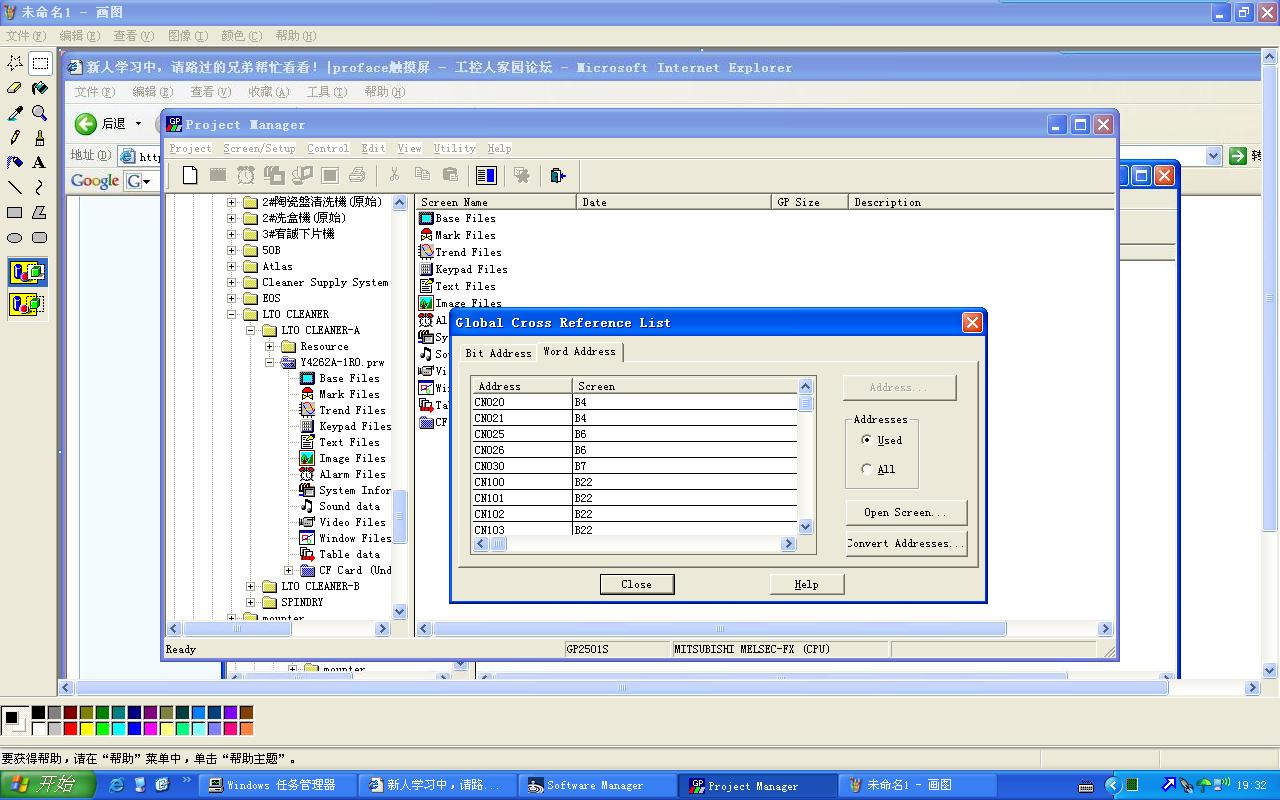Select the Magnifier tool
This screenshot has width=1280, height=800.
tap(39, 113)
